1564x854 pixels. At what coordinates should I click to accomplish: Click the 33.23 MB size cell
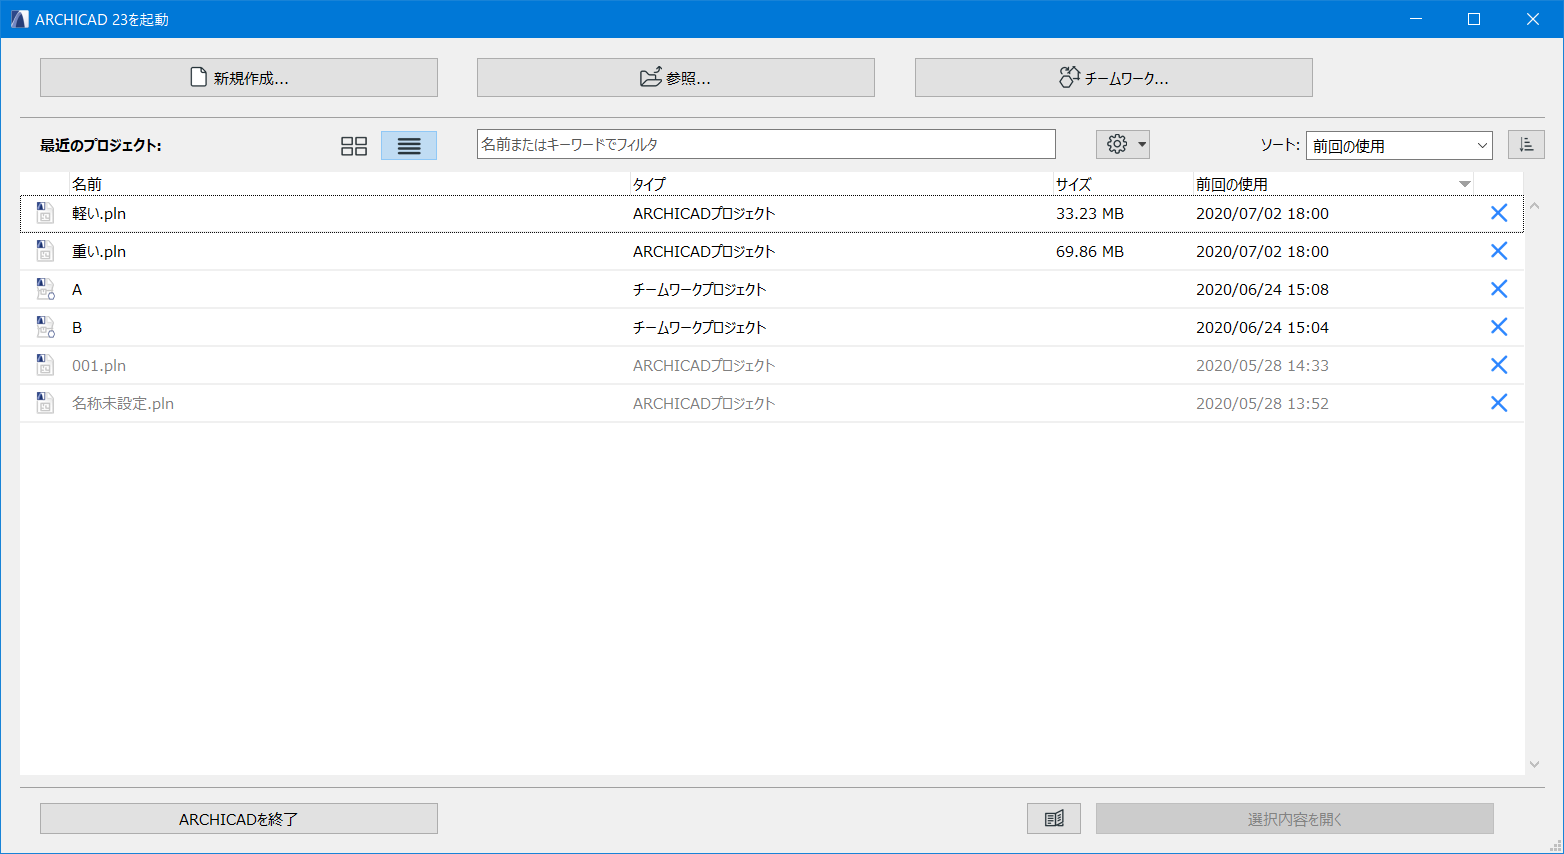[x=1090, y=214]
